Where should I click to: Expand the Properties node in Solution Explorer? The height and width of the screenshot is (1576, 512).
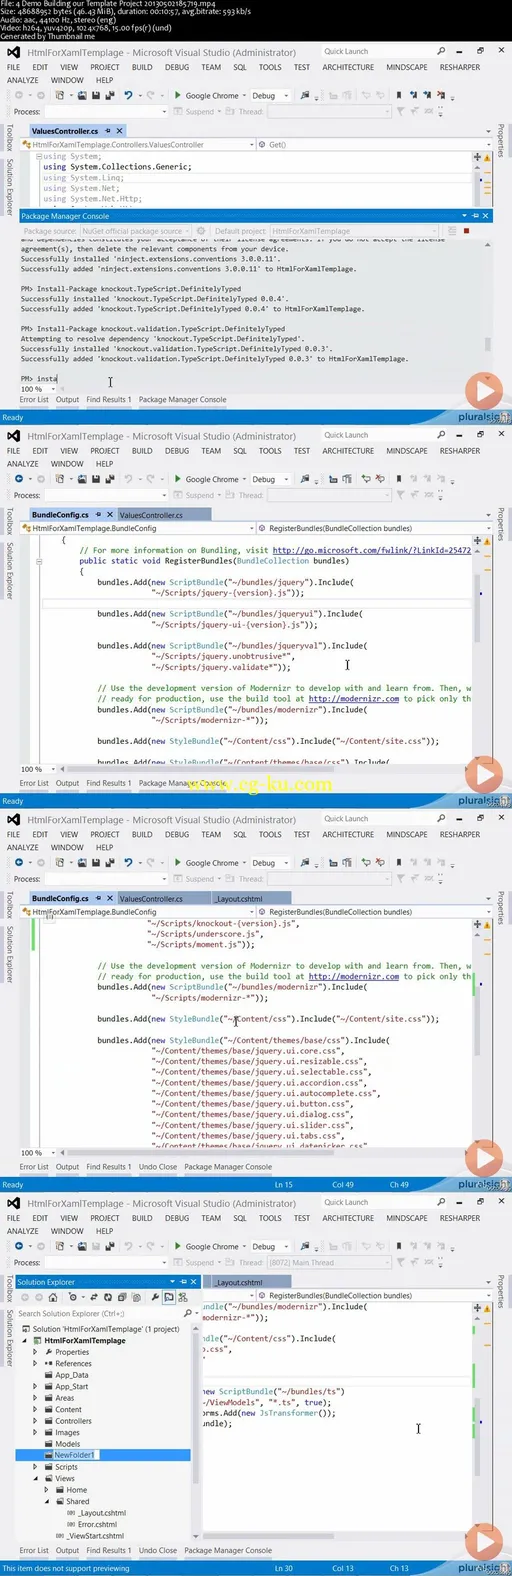pyautogui.click(x=36, y=1352)
